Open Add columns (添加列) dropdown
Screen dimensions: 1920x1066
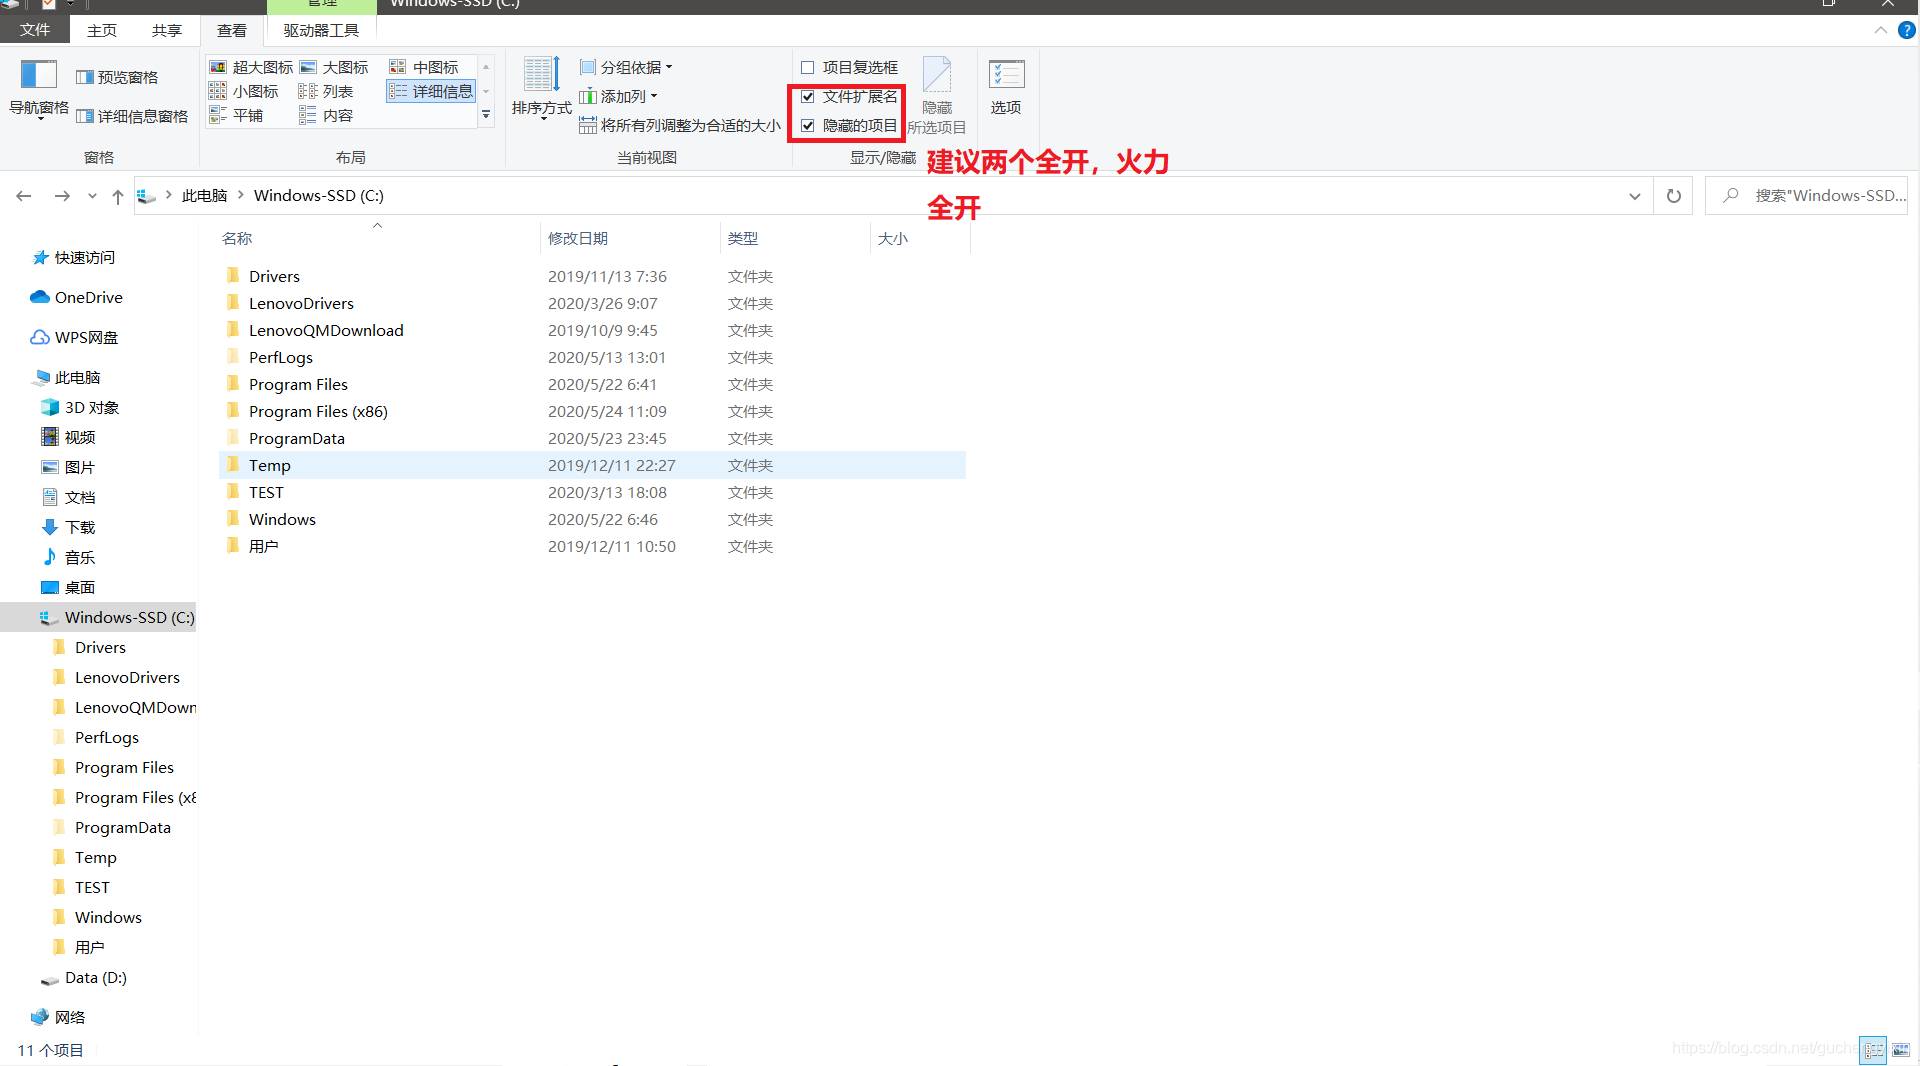pyautogui.click(x=618, y=96)
